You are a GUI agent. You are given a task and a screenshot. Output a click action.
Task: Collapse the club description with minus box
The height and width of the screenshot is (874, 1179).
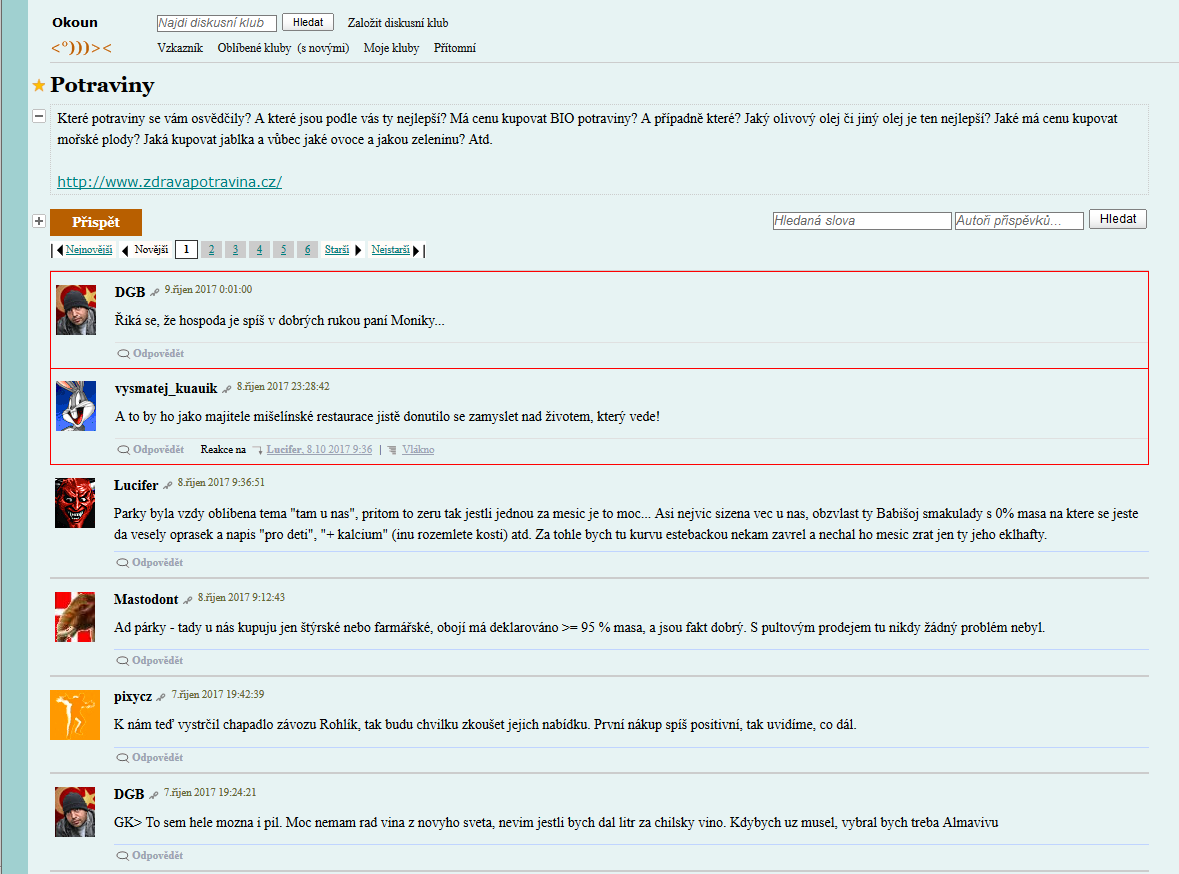pyautogui.click(x=39, y=116)
